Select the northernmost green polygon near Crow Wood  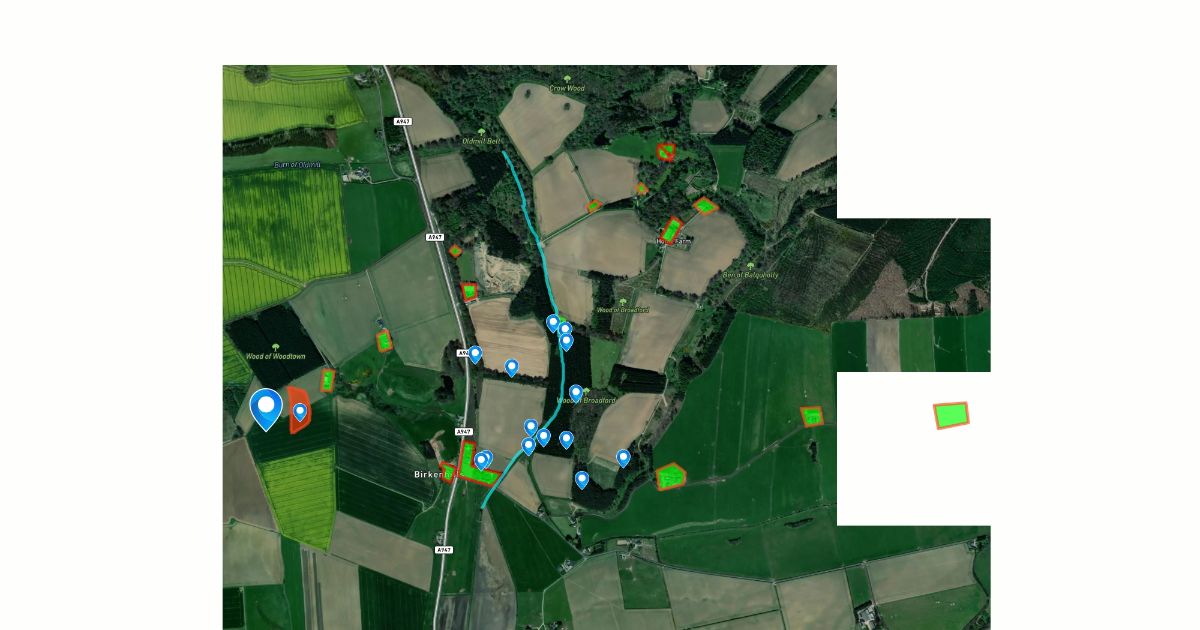click(x=665, y=151)
